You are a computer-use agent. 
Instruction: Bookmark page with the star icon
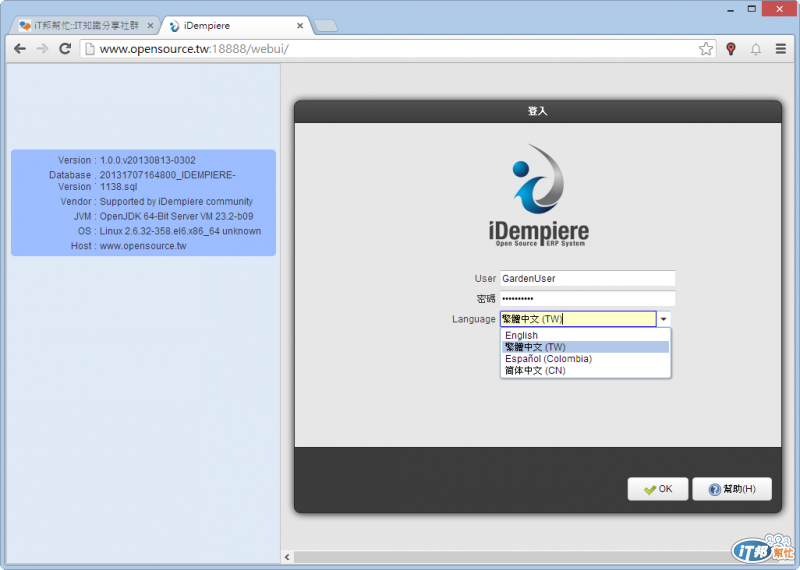(x=706, y=49)
